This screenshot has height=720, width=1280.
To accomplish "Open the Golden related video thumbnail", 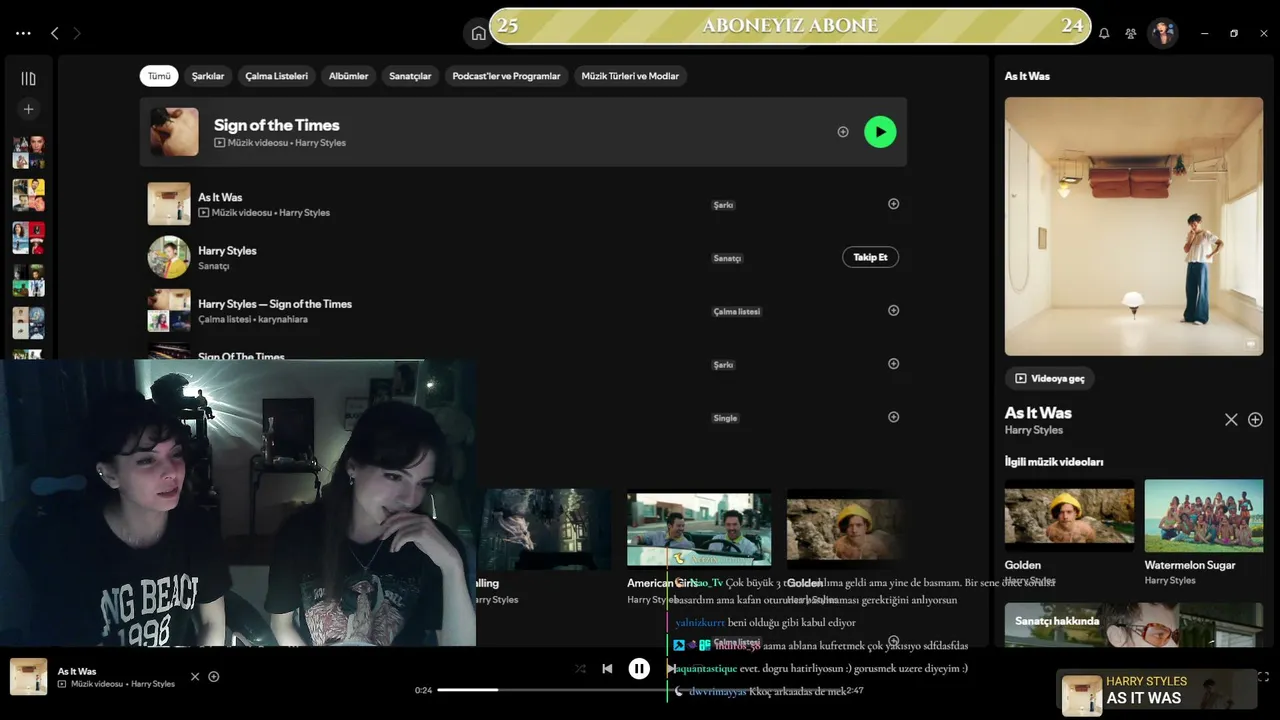I will 1070,515.
